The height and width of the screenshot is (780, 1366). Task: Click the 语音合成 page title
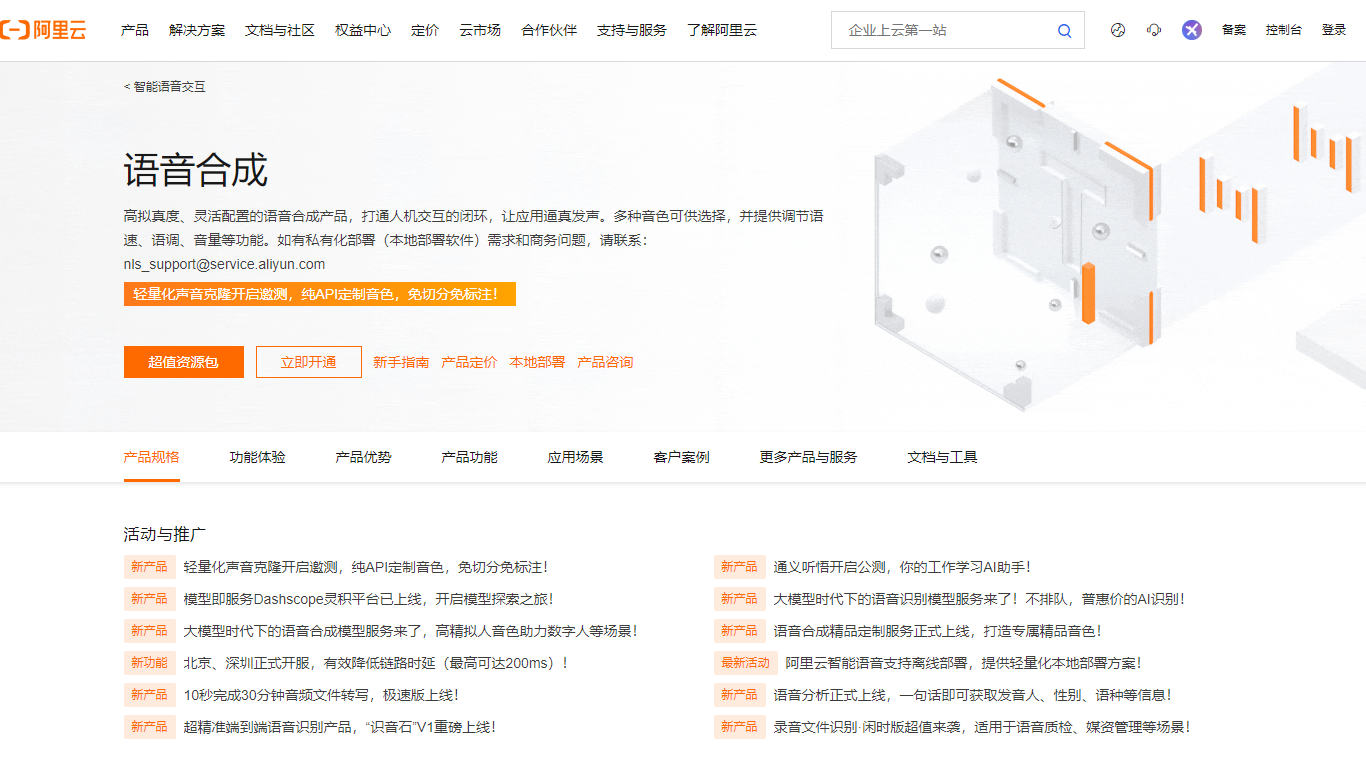[x=196, y=171]
